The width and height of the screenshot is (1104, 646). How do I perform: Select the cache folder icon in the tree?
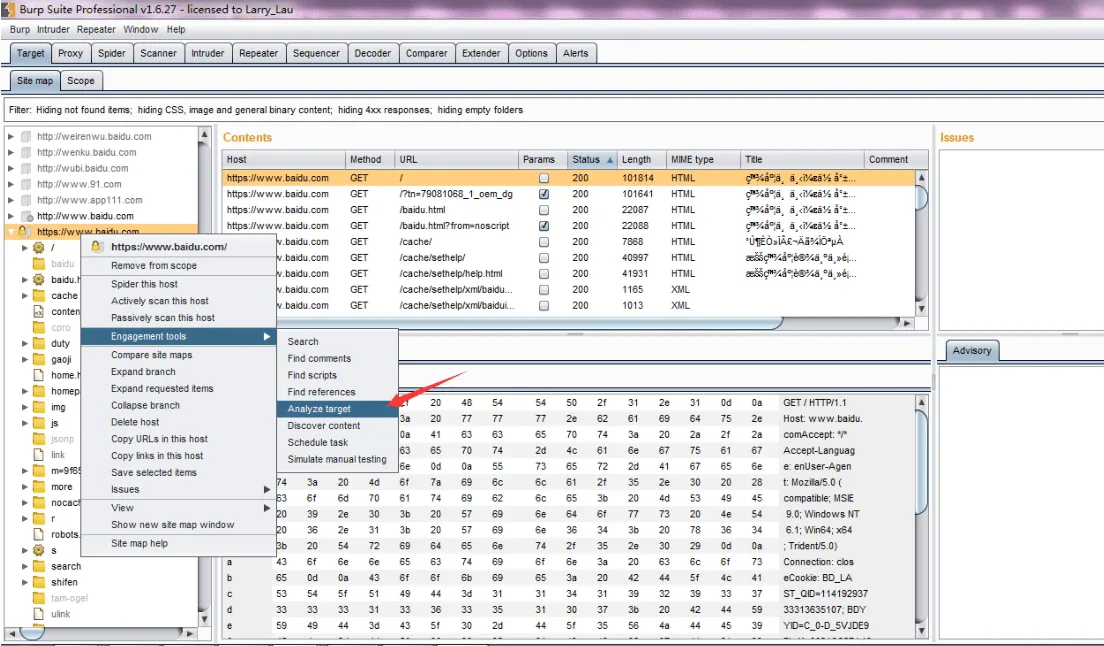(x=39, y=296)
